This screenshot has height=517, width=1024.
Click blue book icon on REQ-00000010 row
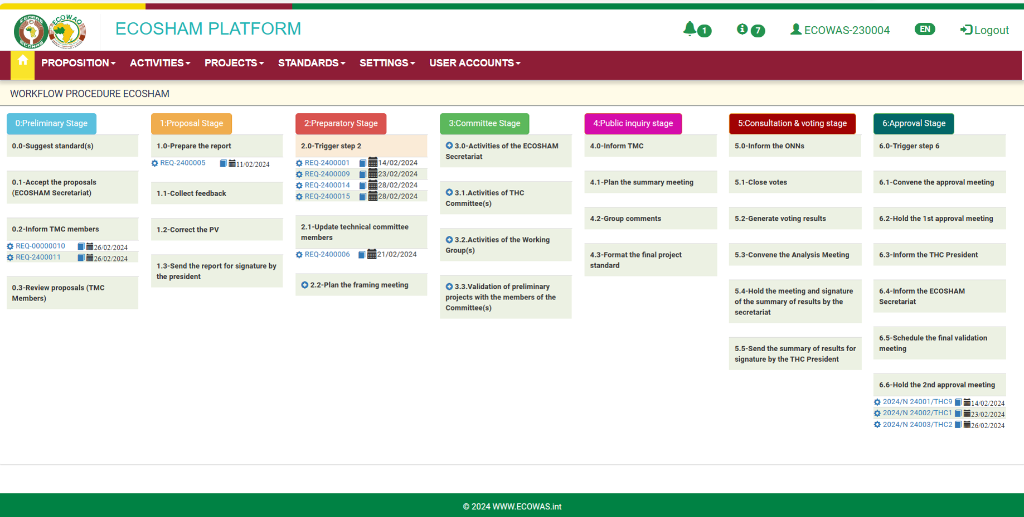81,247
